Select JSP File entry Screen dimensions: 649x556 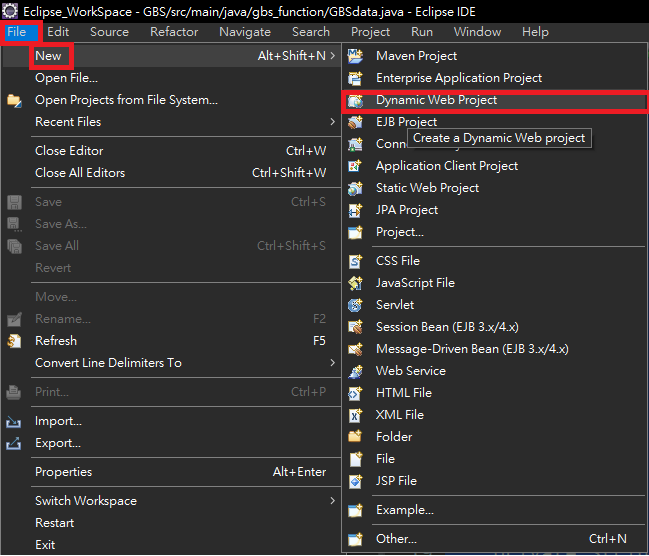495,481
